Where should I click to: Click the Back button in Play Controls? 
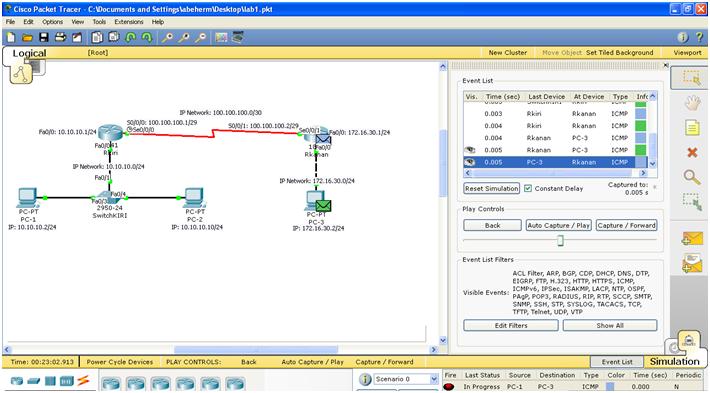pyautogui.click(x=492, y=225)
